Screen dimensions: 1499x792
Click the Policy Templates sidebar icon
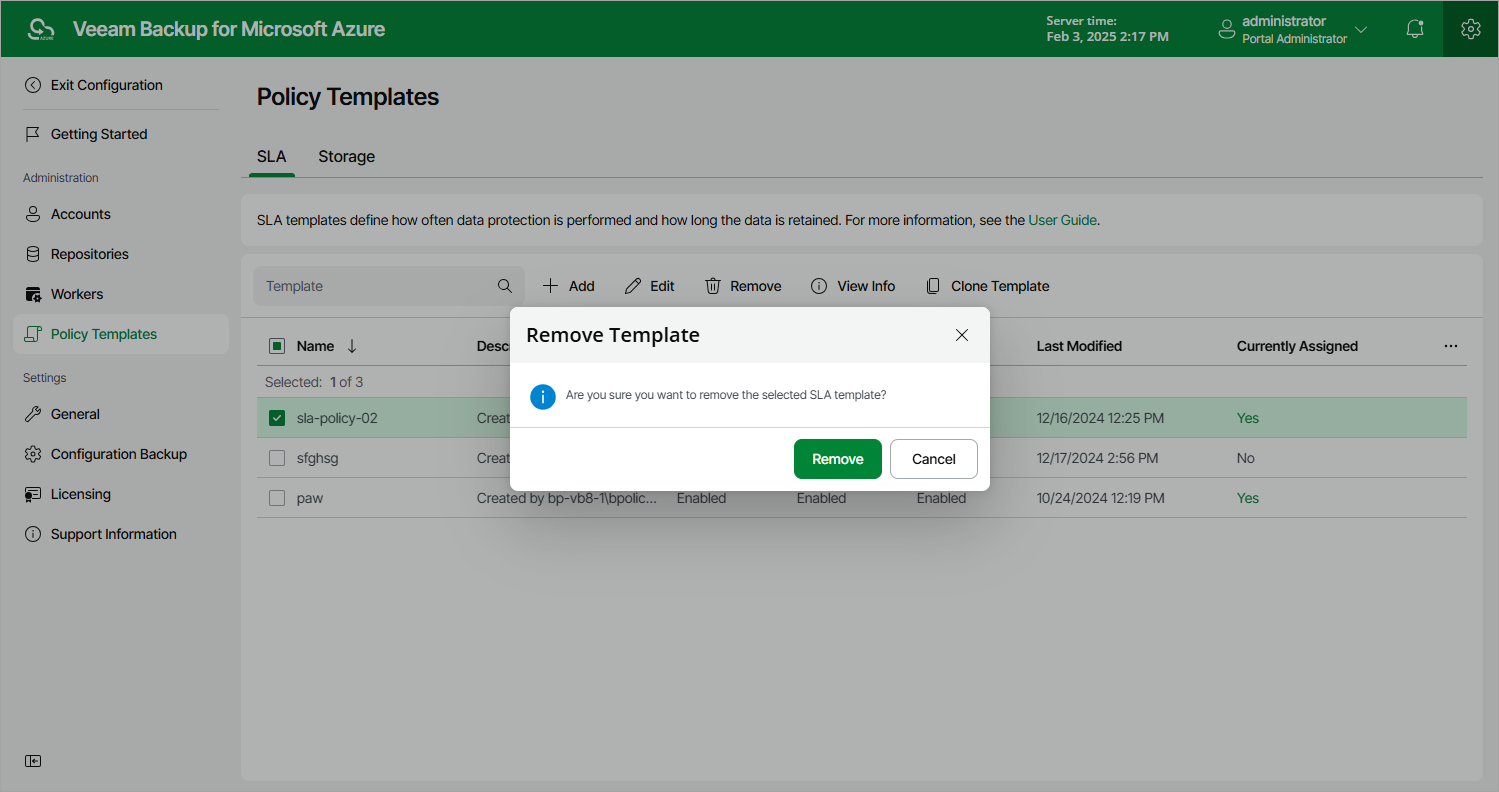pos(33,334)
